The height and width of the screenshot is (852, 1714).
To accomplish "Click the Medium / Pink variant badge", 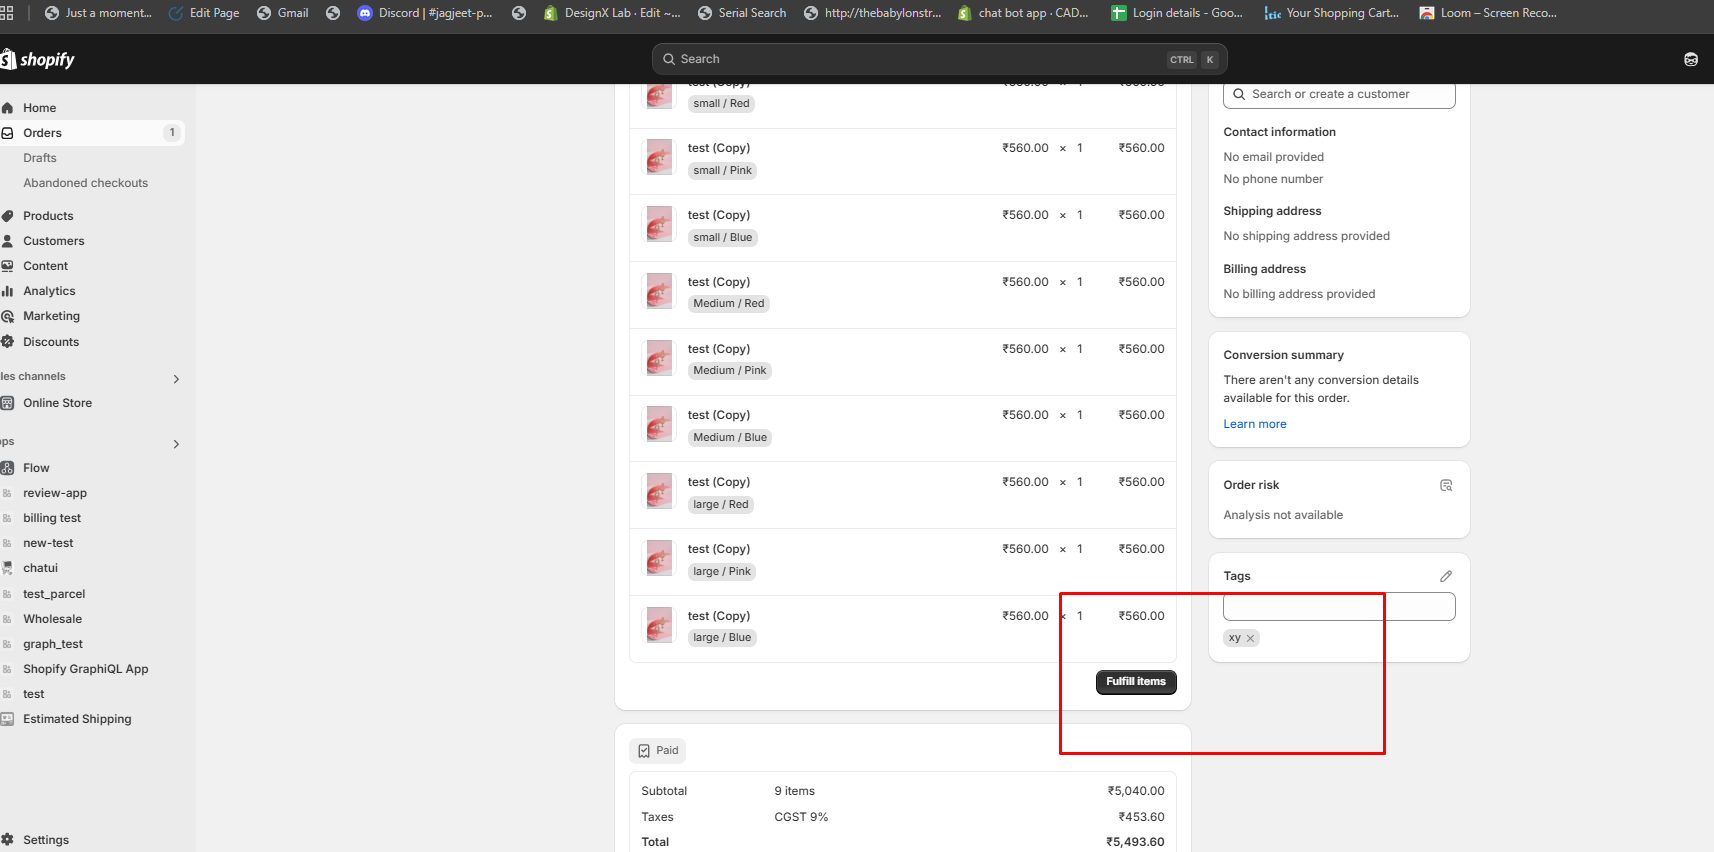I will (x=730, y=371).
